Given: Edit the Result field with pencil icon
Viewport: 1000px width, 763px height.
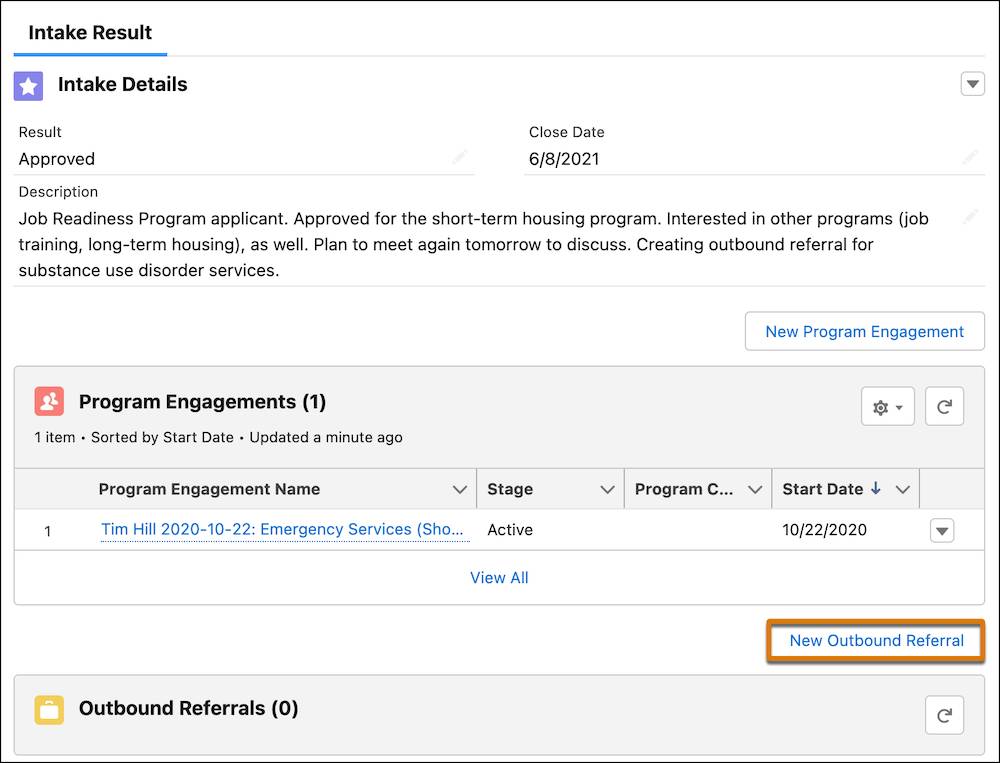Looking at the screenshot, I should [x=459, y=158].
